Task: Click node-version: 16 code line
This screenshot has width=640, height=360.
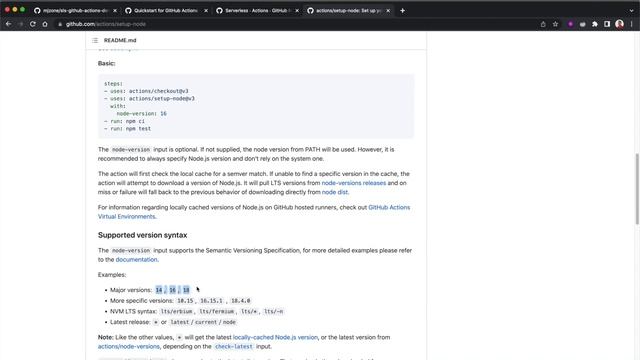Action: click(x=142, y=113)
